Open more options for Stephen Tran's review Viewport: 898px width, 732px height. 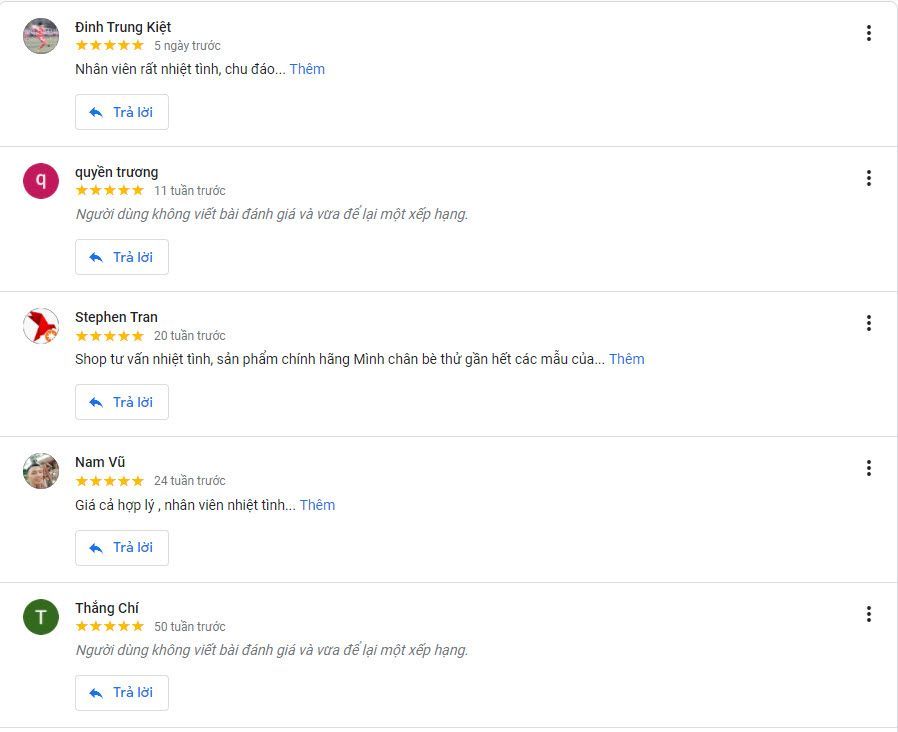[868, 323]
